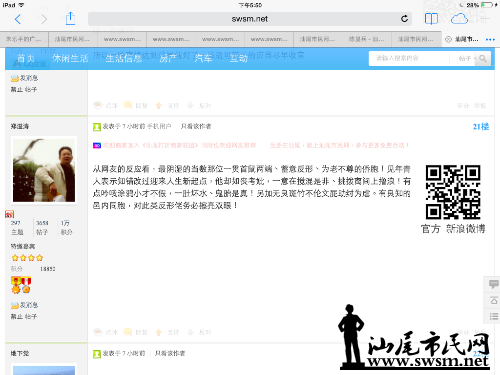
Task: Open the 生活信息 navigation item
Action: 124,58
